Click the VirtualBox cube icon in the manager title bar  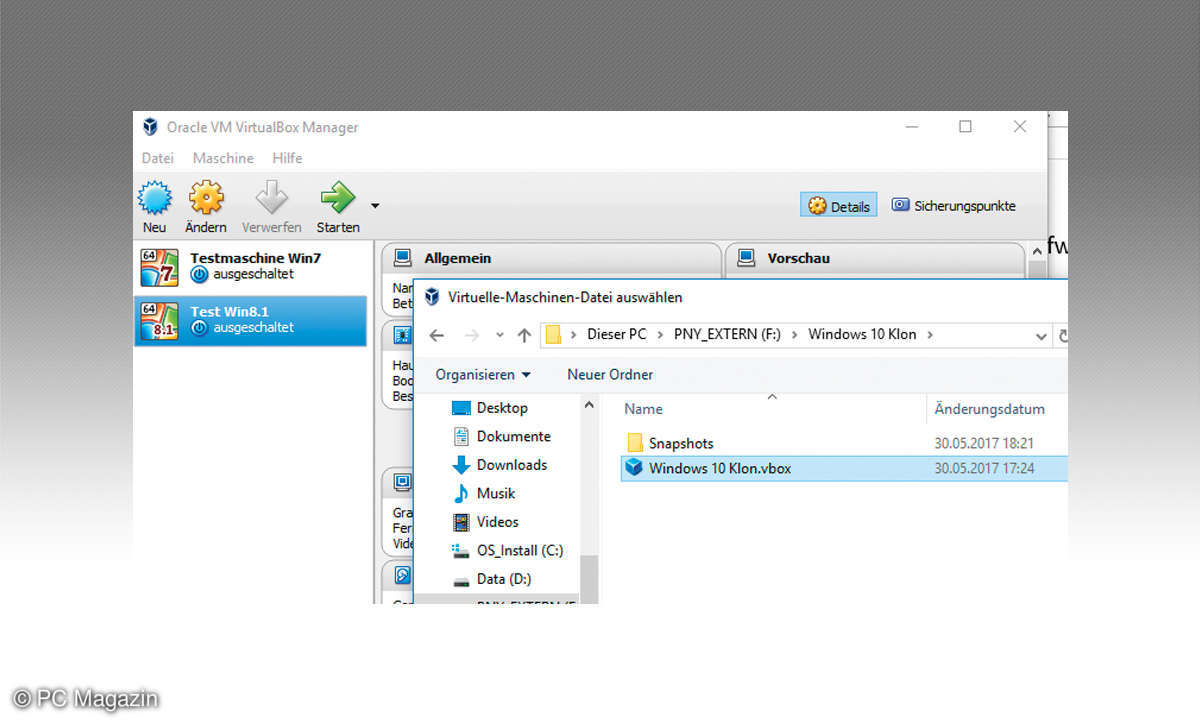click(150, 127)
